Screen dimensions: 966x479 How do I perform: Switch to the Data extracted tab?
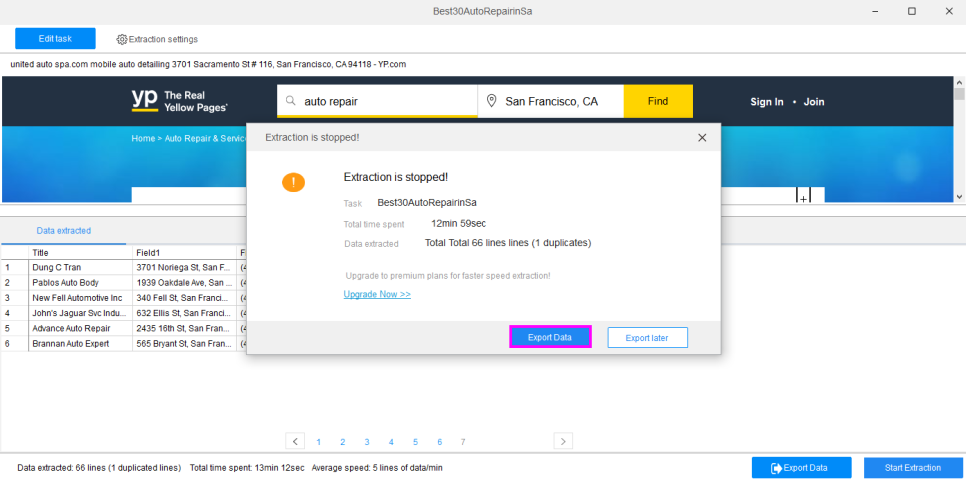coord(63,231)
